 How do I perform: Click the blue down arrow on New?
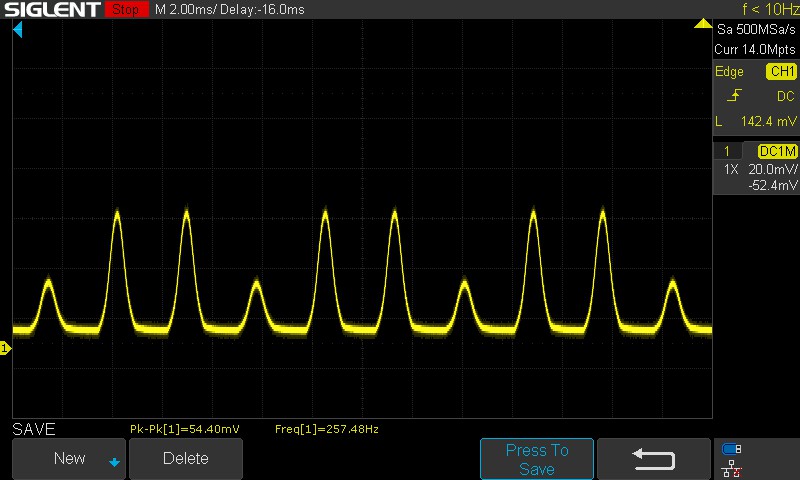click(x=114, y=462)
